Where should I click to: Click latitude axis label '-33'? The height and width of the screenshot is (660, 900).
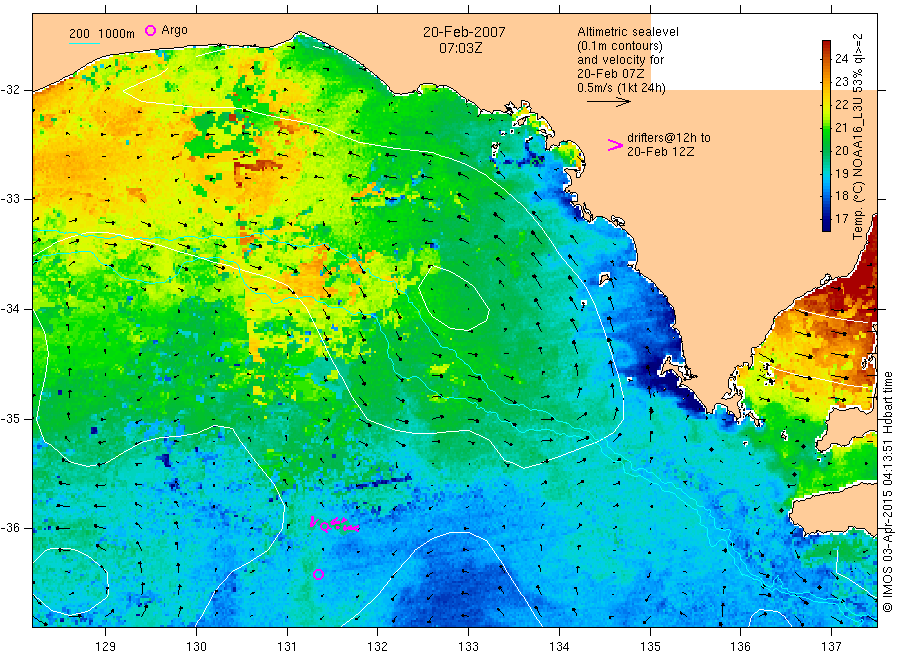click(x=11, y=199)
